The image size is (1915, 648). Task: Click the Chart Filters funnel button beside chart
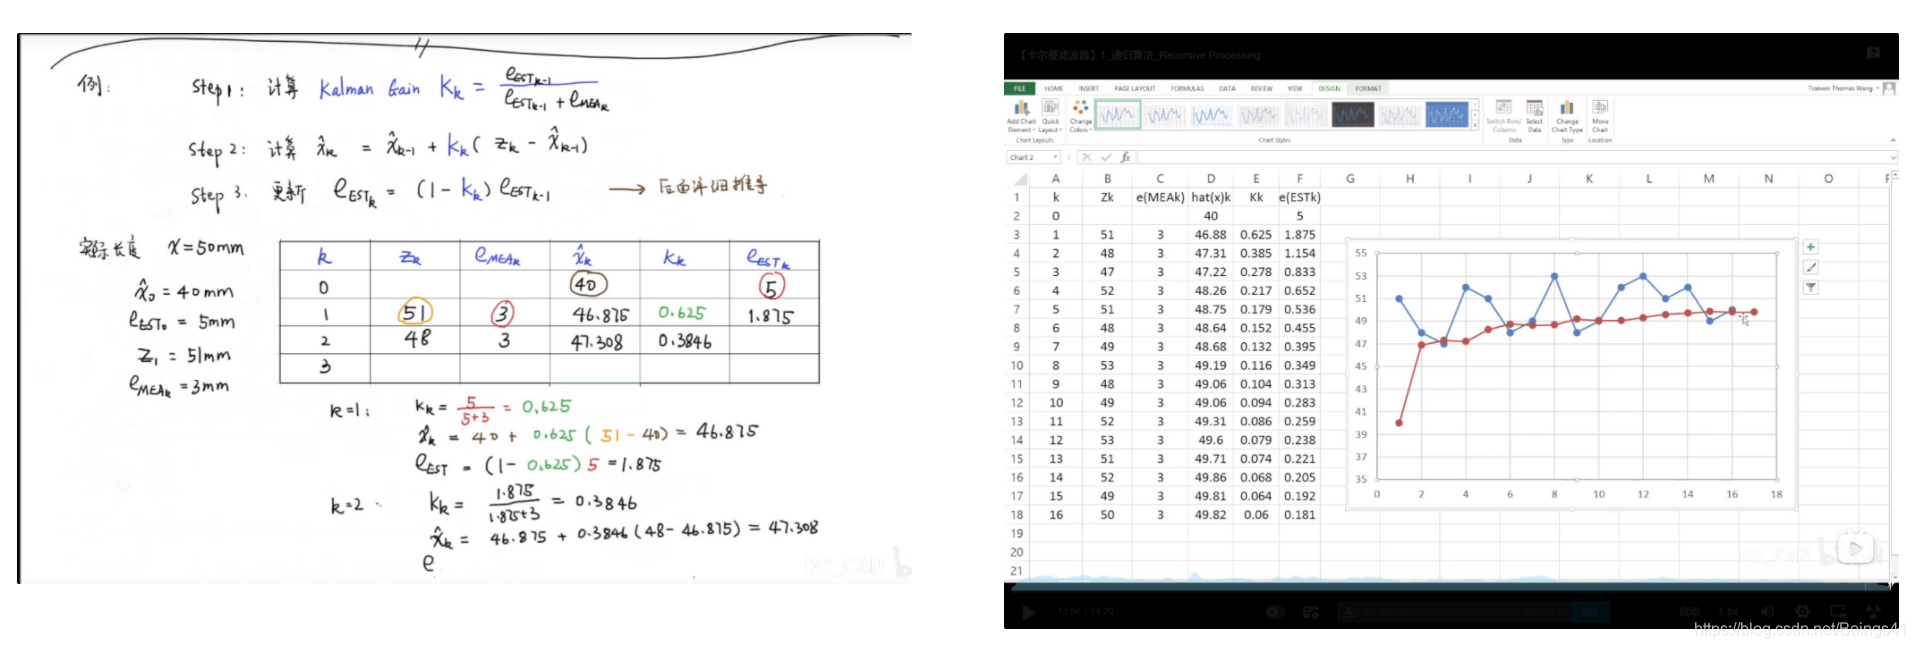click(1810, 287)
